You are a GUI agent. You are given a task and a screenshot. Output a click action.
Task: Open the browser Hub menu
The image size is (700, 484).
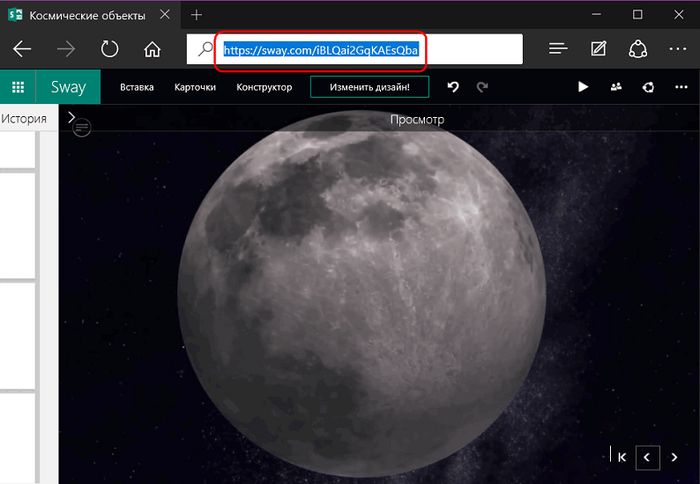pos(559,49)
